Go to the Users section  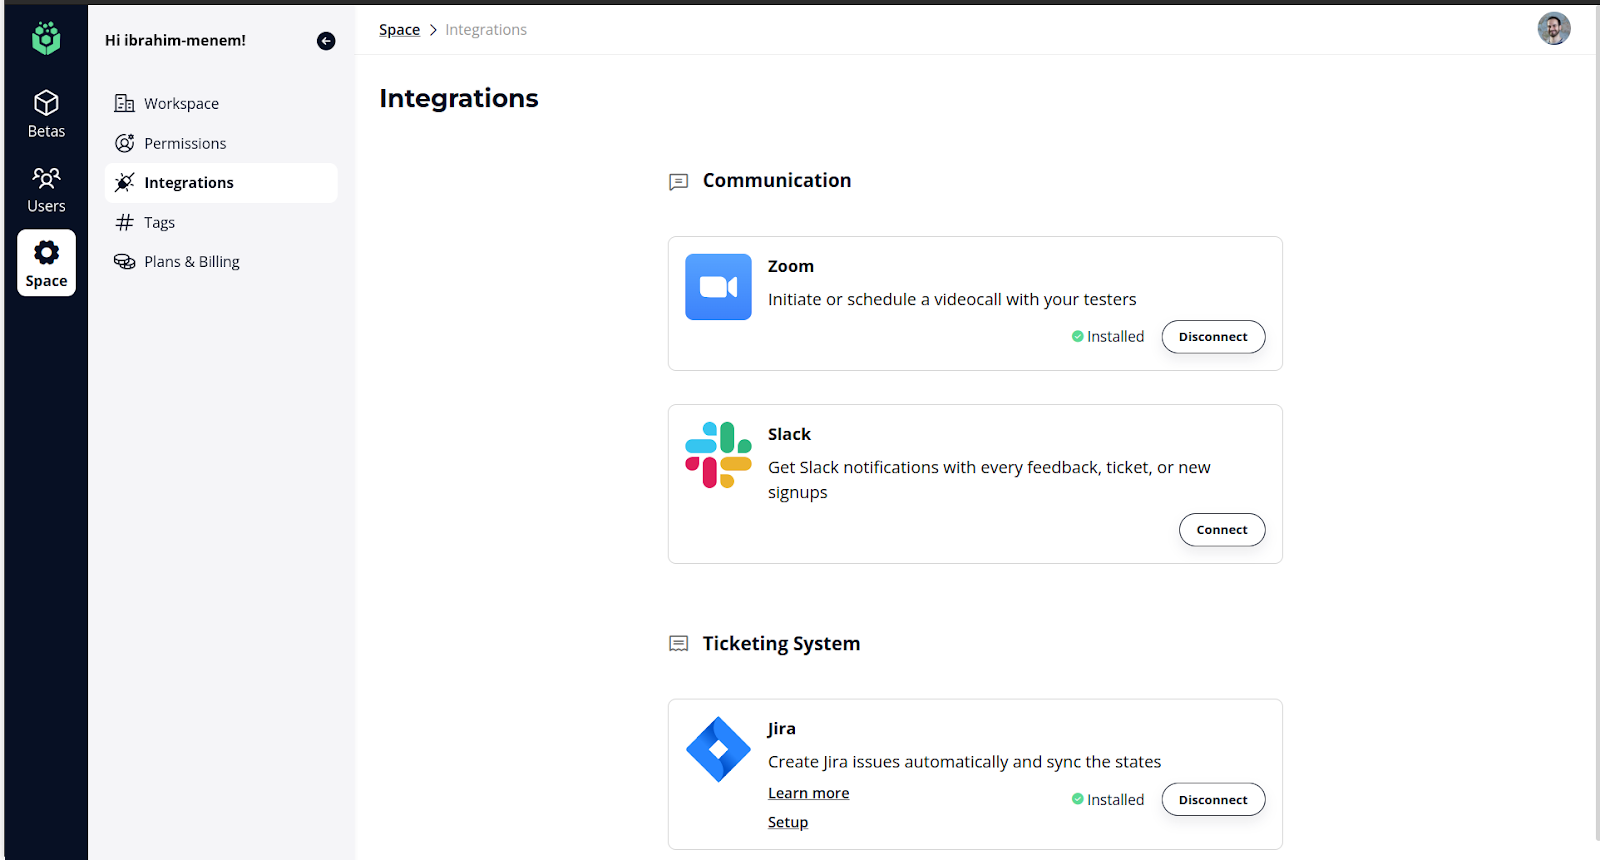click(x=46, y=190)
